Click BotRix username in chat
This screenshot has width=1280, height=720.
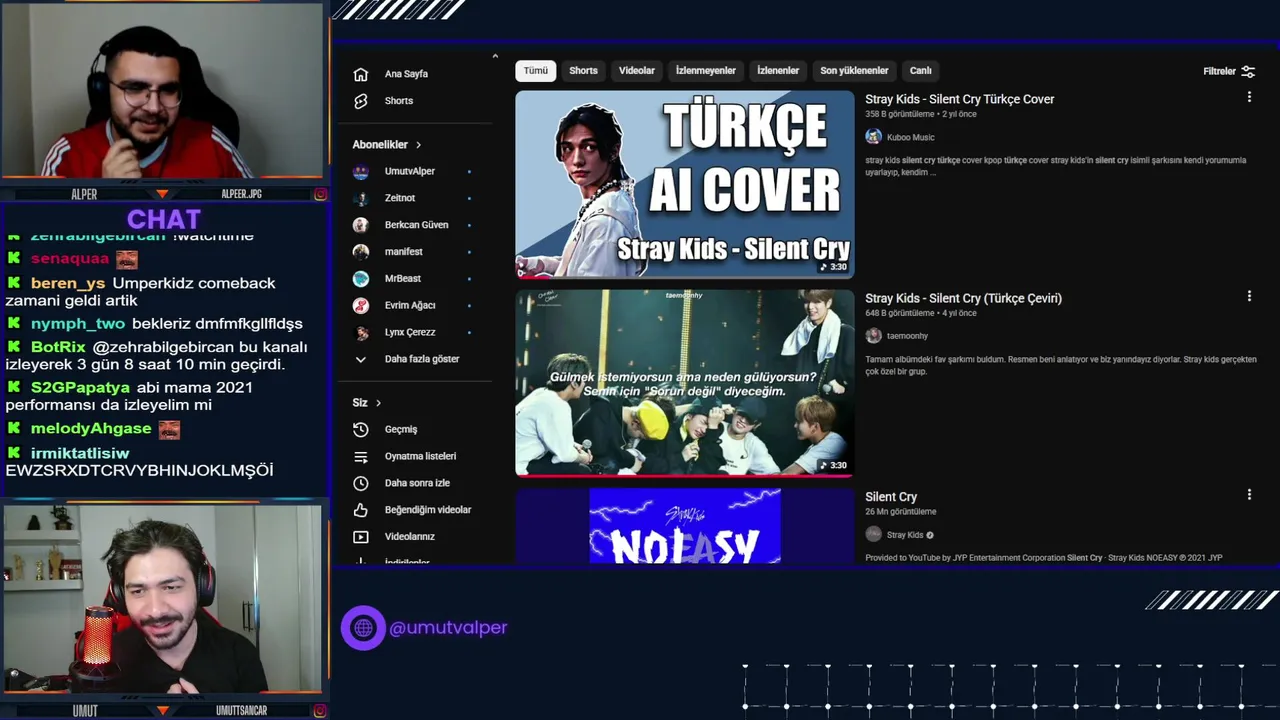[x=58, y=347]
